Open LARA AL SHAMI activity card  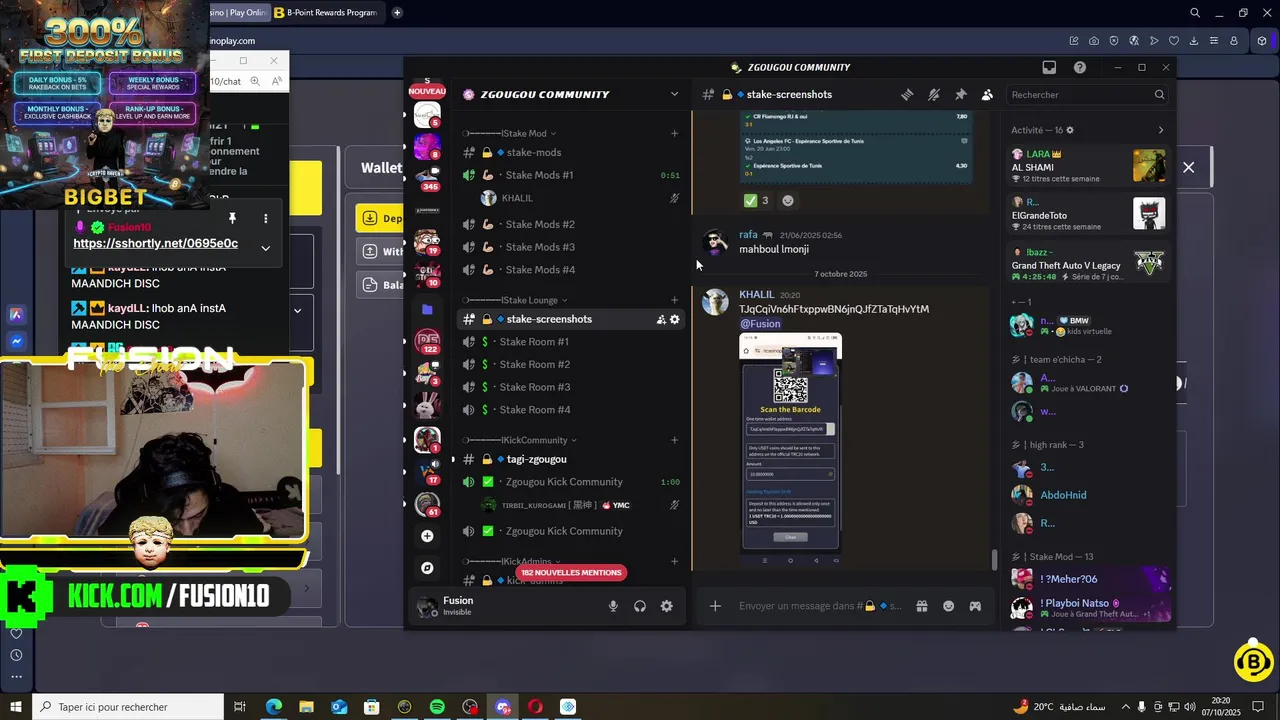1088,166
